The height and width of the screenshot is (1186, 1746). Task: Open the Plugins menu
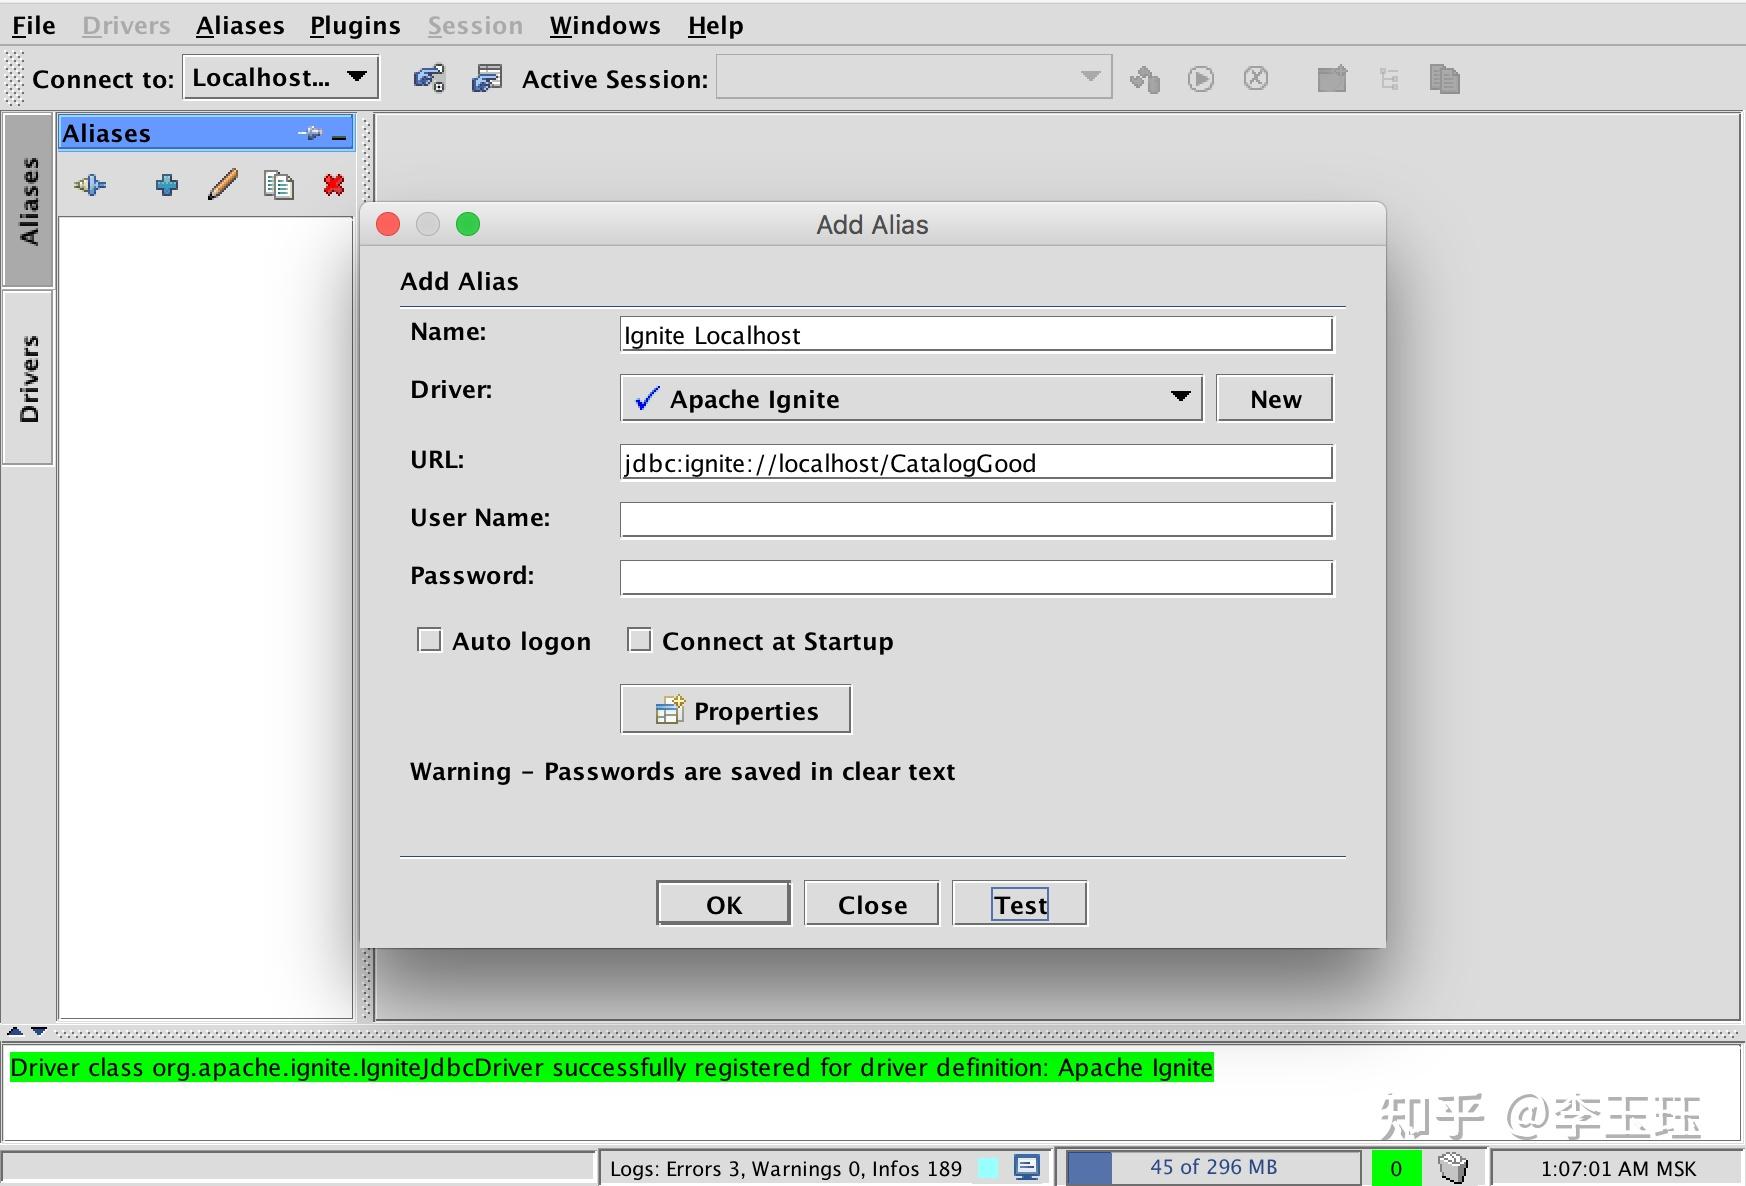(355, 25)
